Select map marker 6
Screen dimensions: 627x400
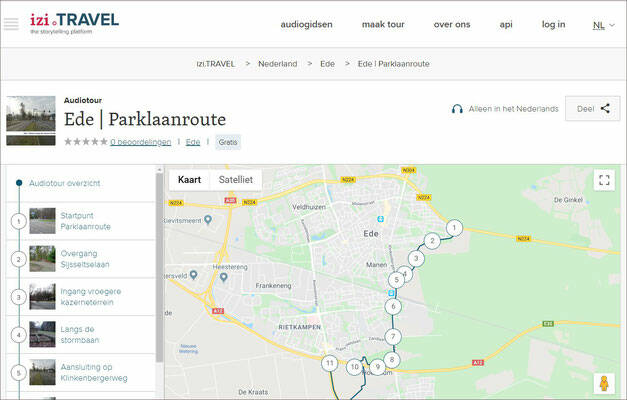coord(393,306)
